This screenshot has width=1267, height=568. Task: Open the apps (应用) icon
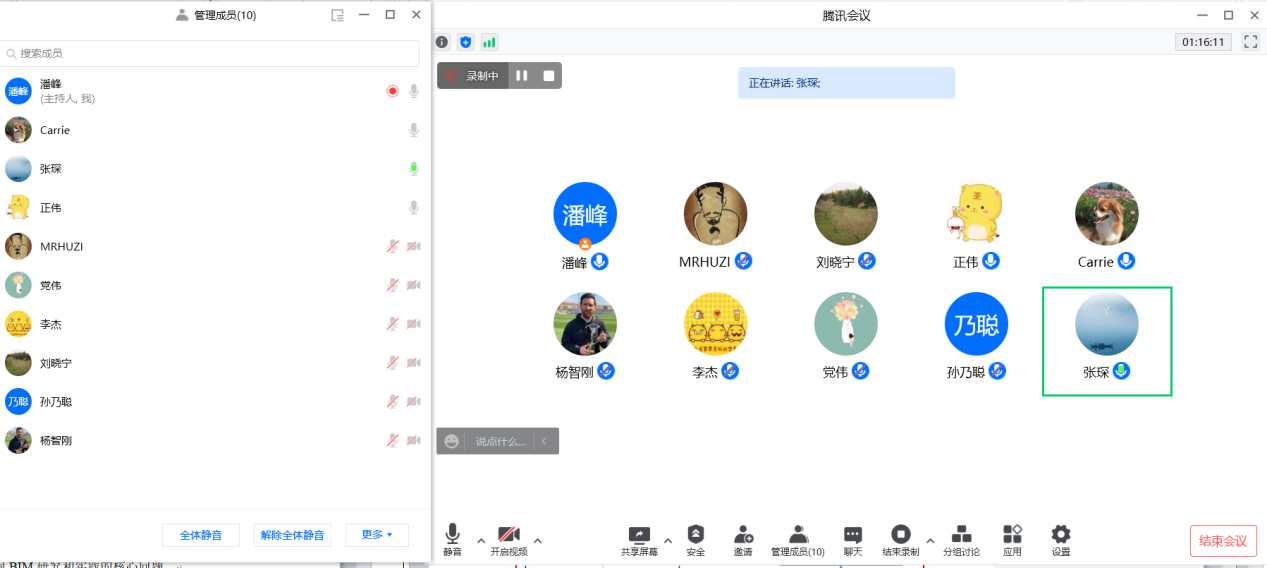(1012, 539)
